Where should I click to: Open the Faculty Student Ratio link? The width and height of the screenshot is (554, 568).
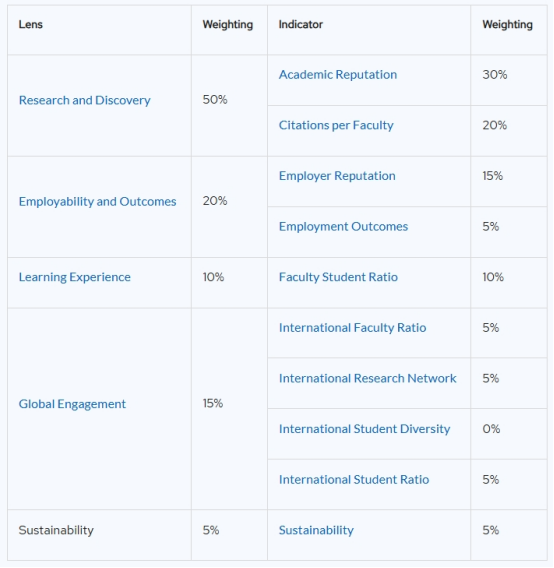338,277
